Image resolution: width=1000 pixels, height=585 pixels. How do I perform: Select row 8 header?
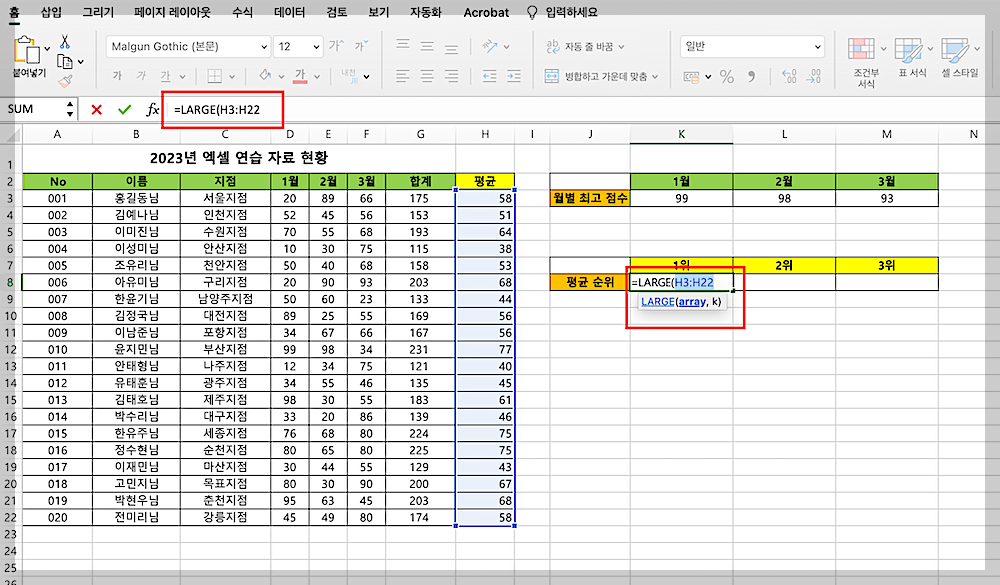pyautogui.click(x=11, y=282)
